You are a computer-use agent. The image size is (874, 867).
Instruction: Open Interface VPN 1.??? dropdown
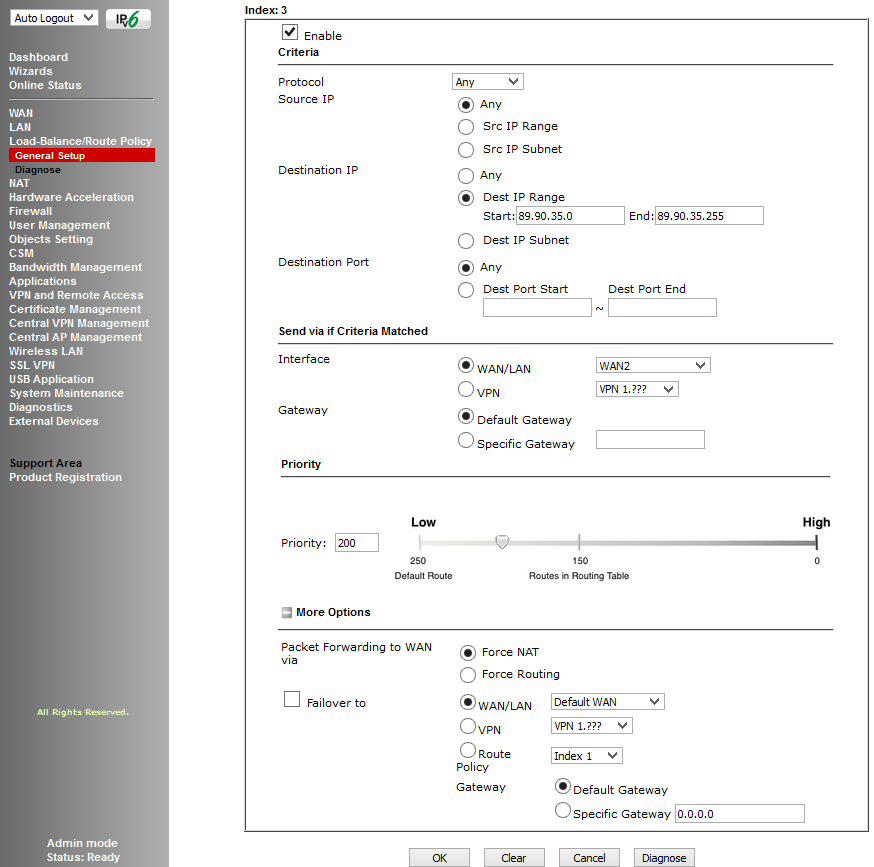click(637, 389)
